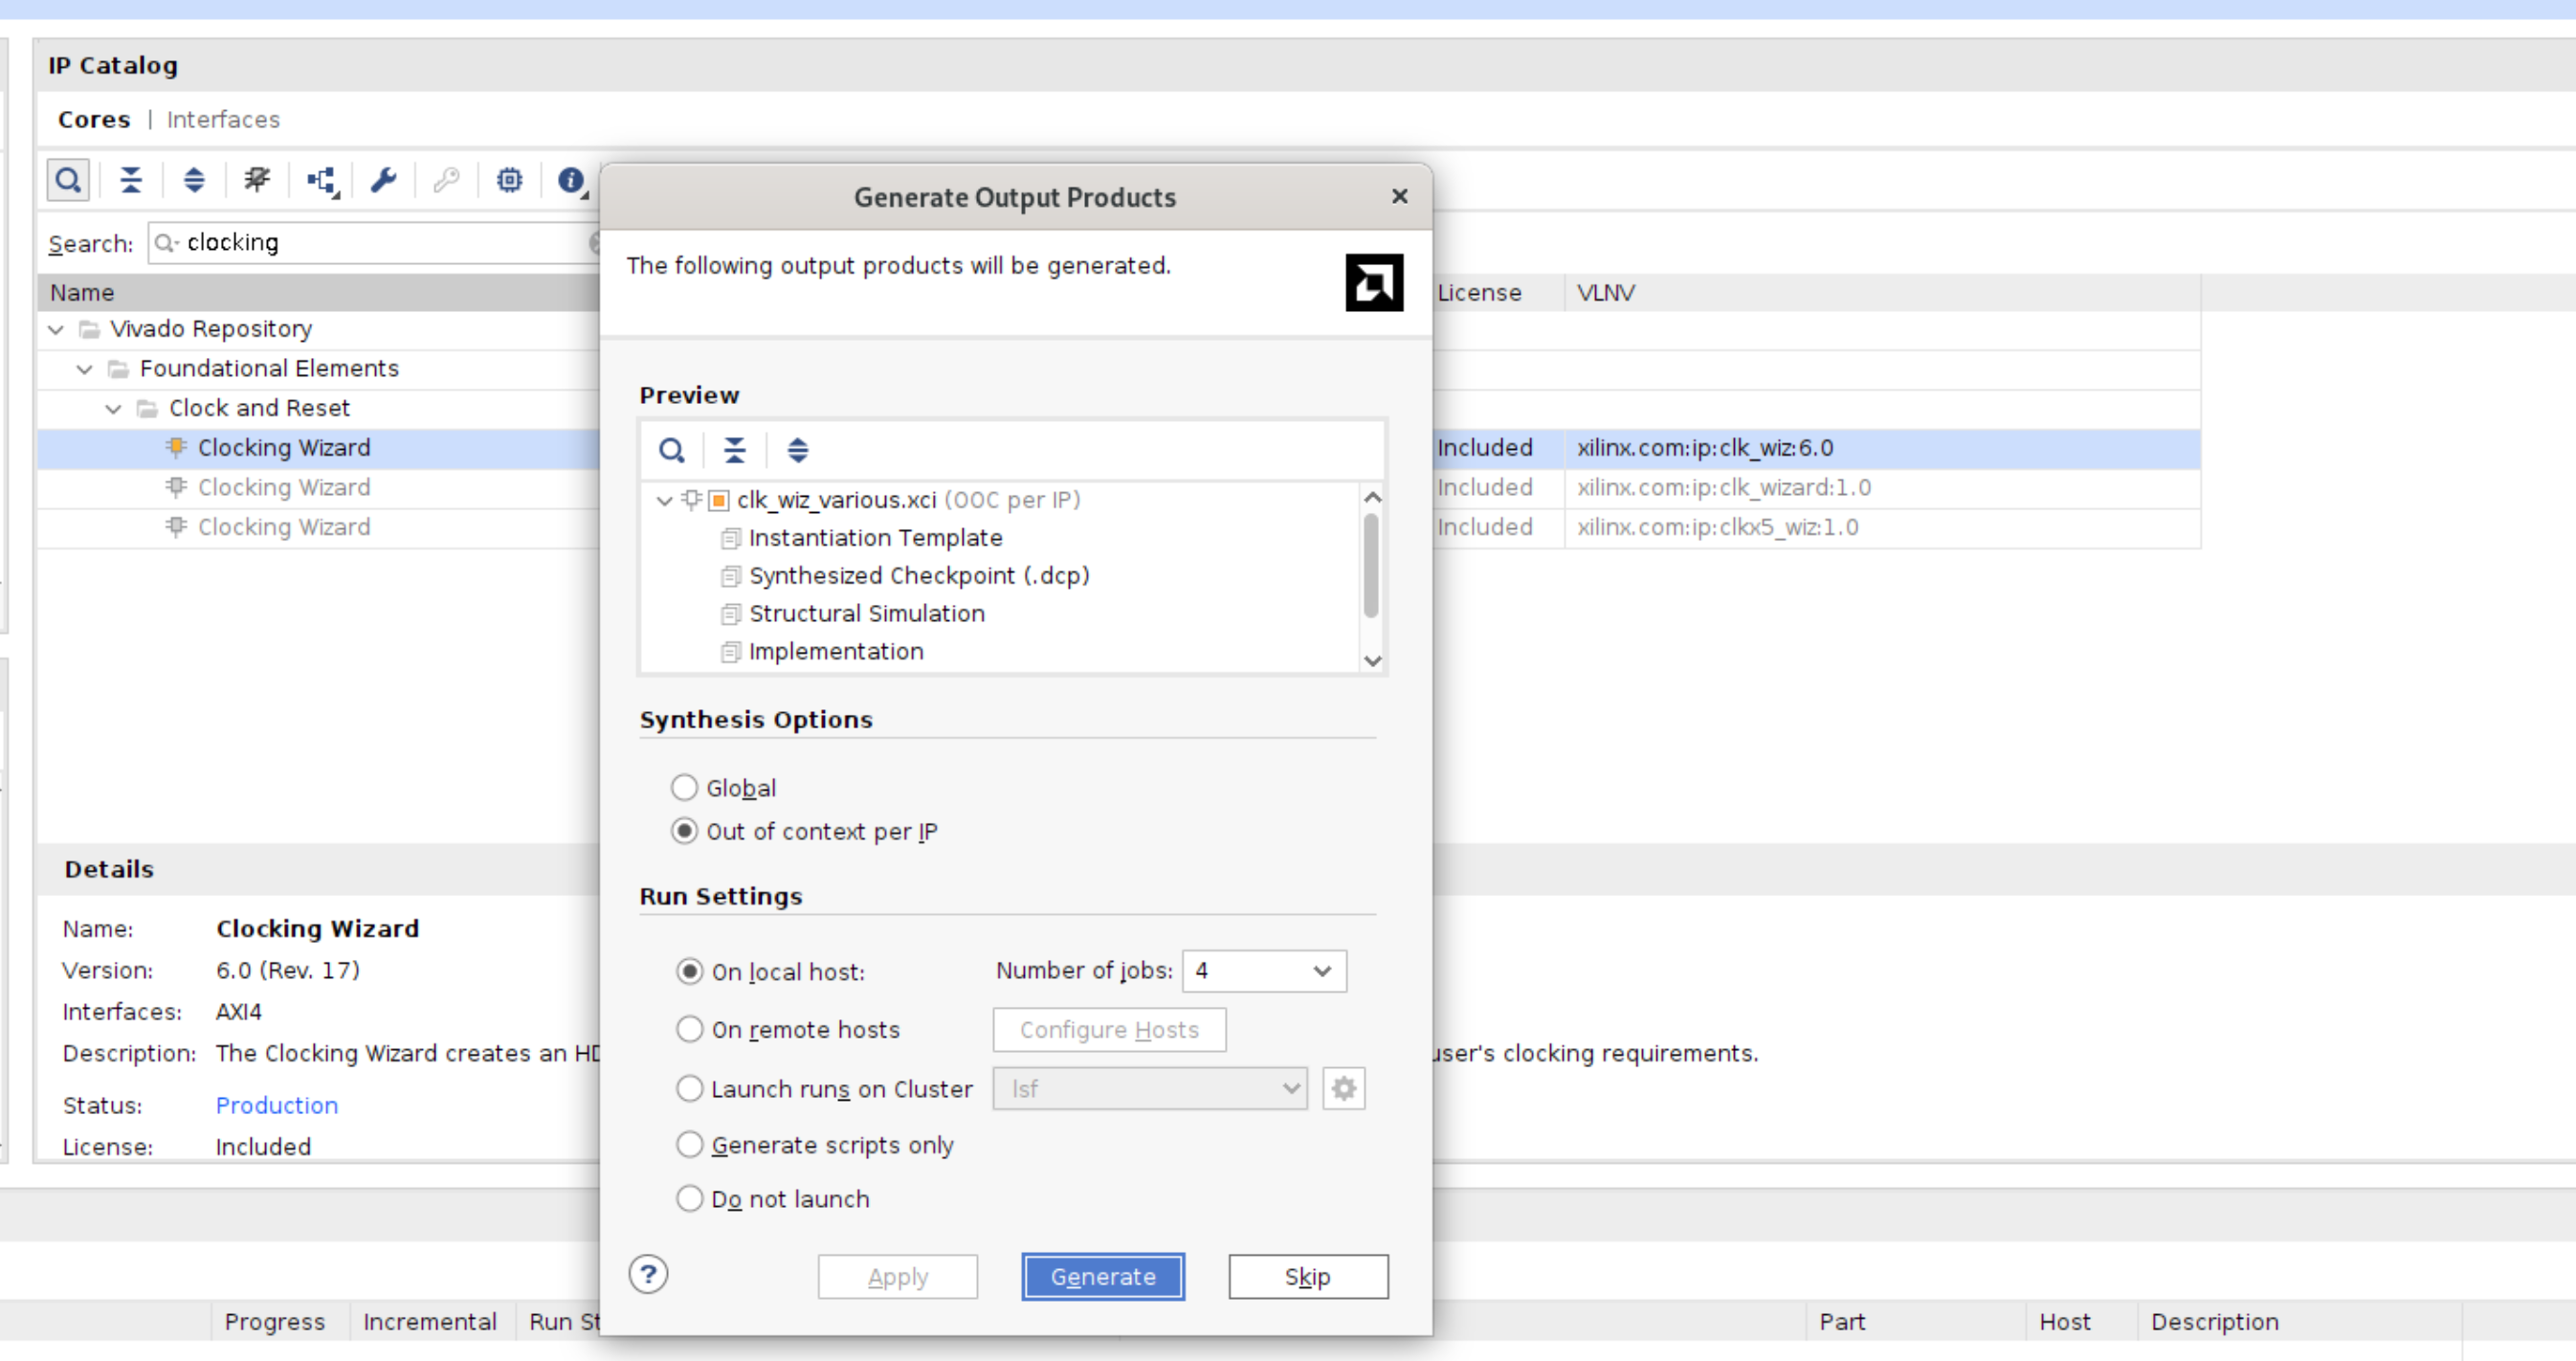Open the Number of jobs dropdown

(x=1264, y=971)
